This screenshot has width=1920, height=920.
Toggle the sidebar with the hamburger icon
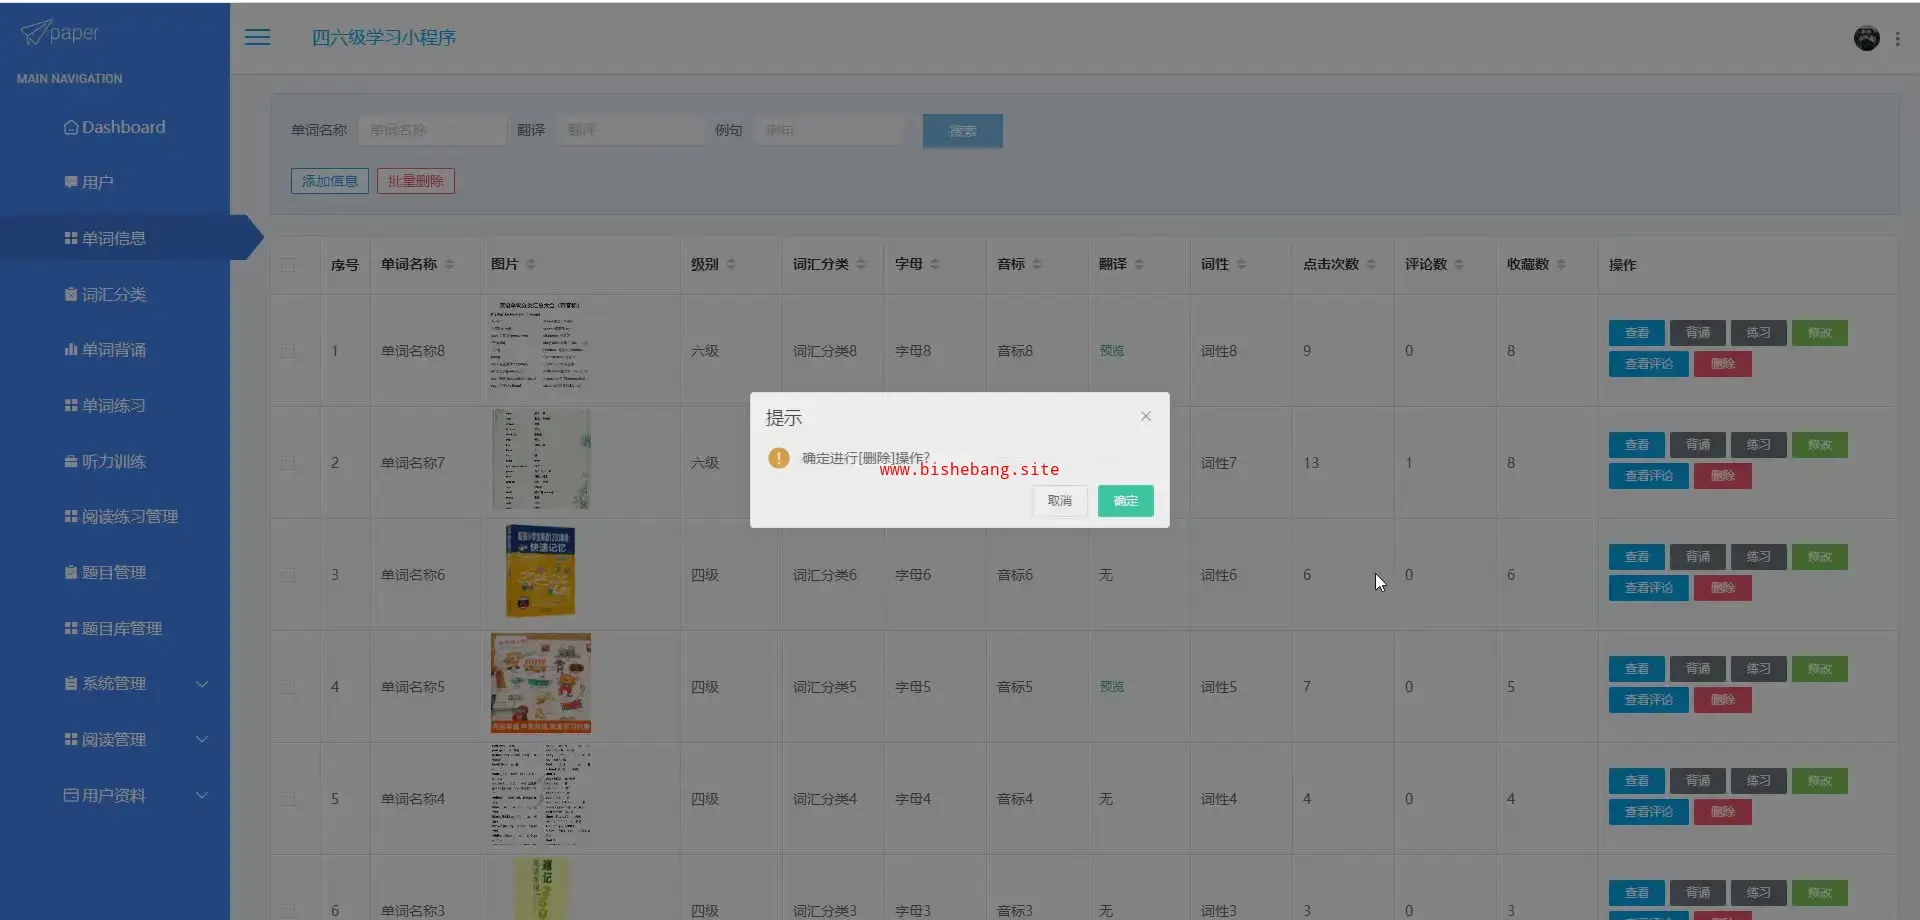coord(258,37)
